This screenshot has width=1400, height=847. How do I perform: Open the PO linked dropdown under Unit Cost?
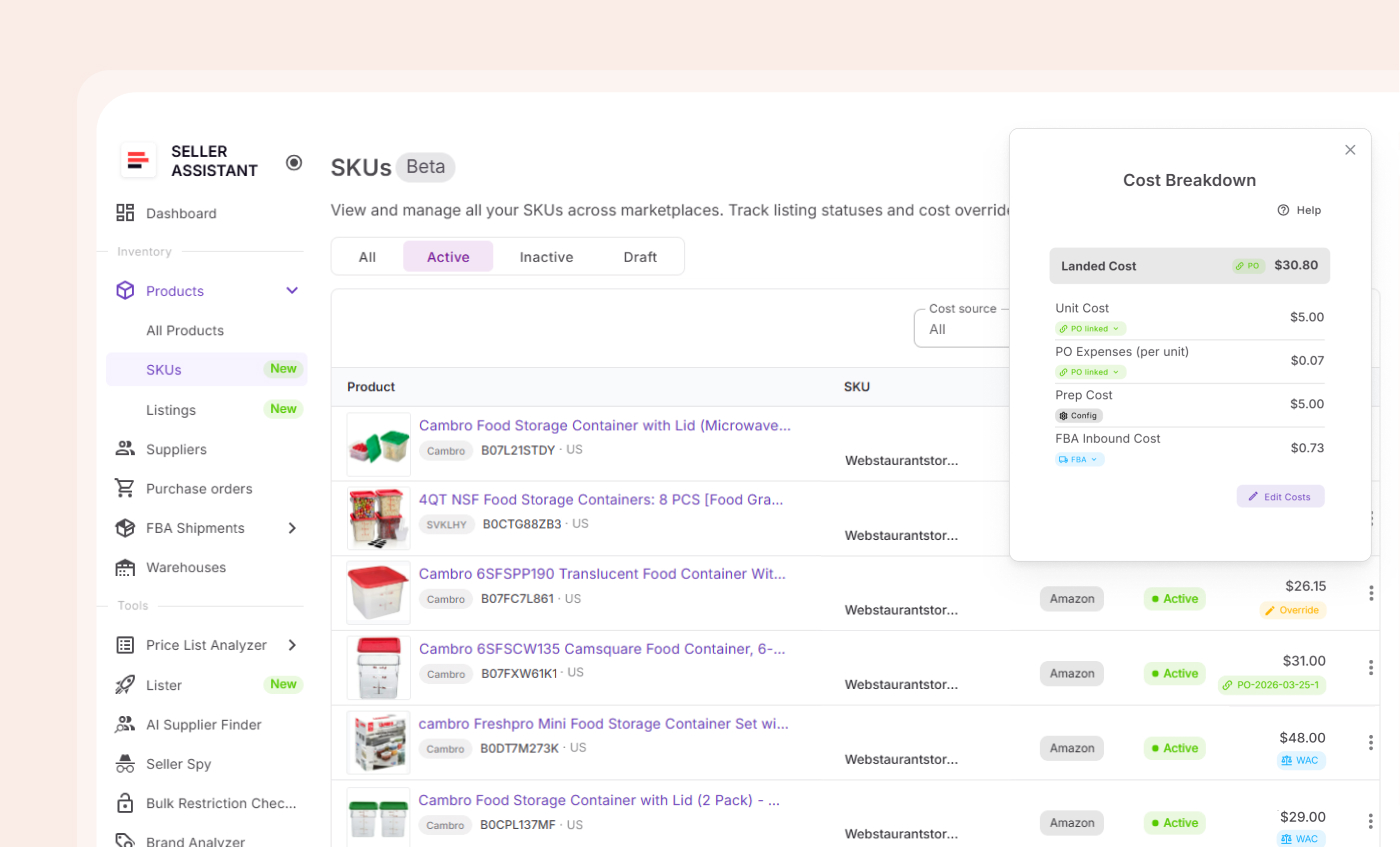point(1090,328)
